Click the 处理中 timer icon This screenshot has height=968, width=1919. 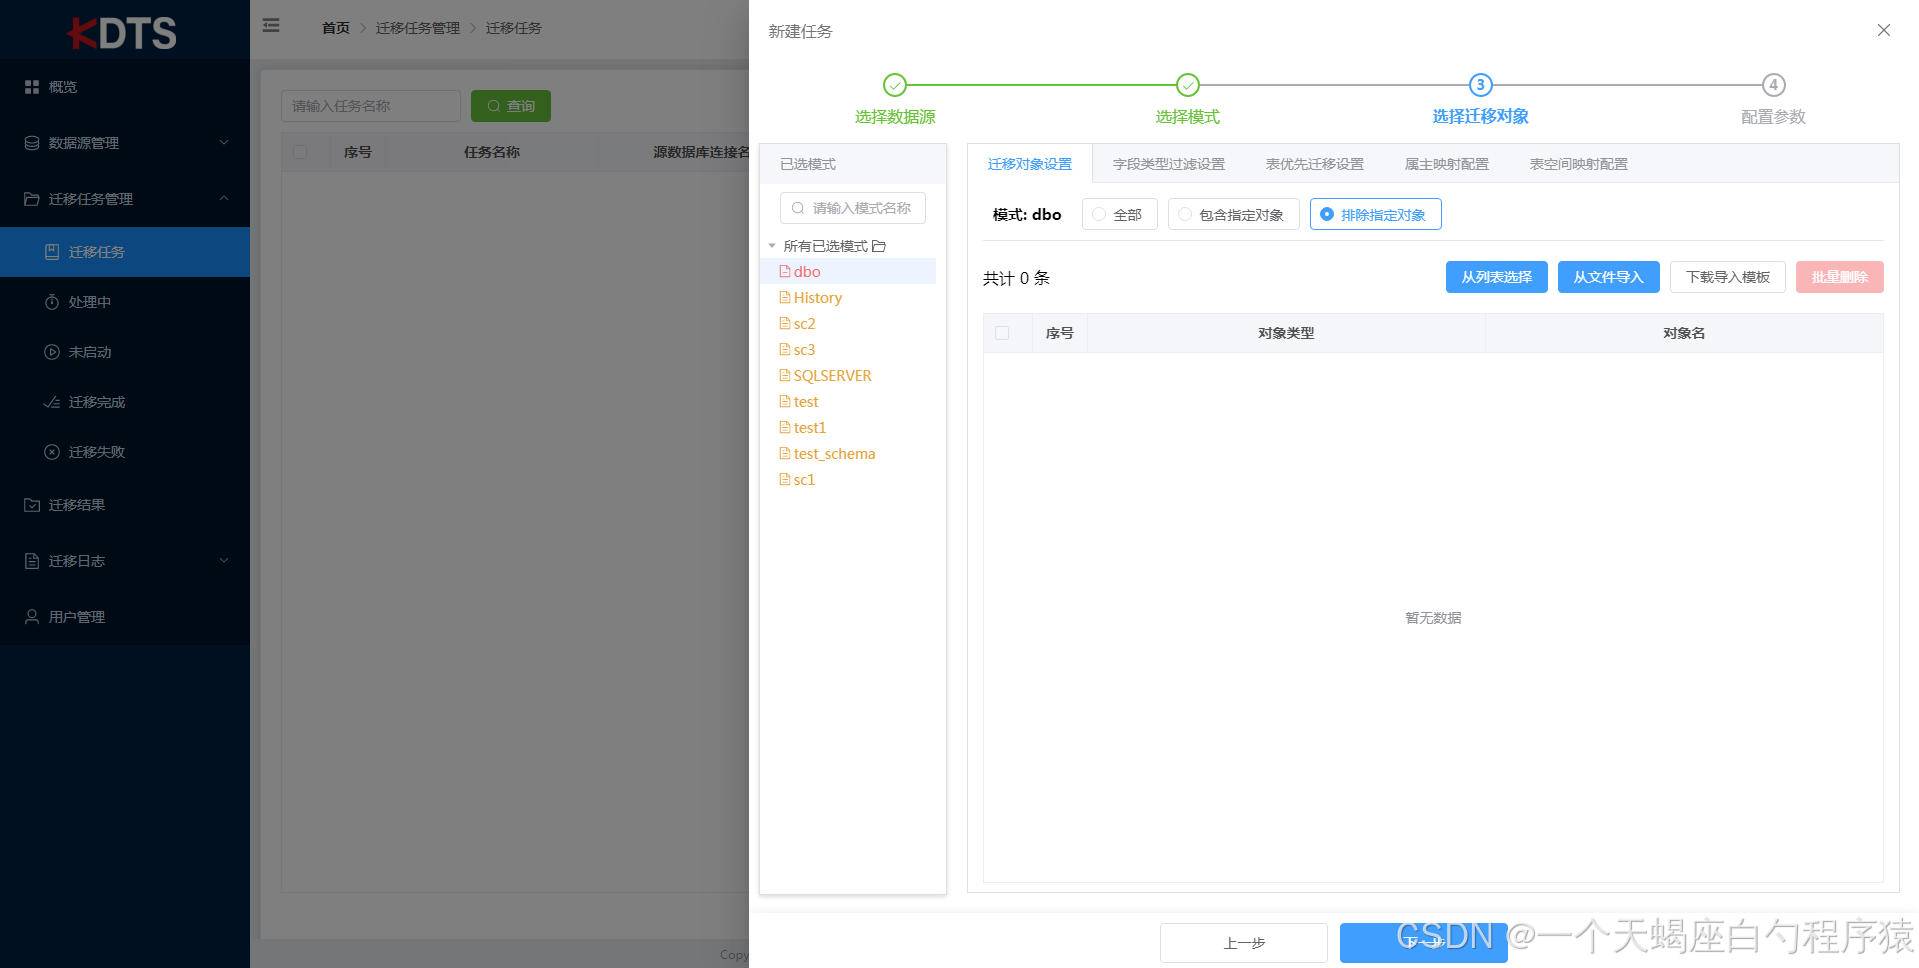(x=52, y=302)
